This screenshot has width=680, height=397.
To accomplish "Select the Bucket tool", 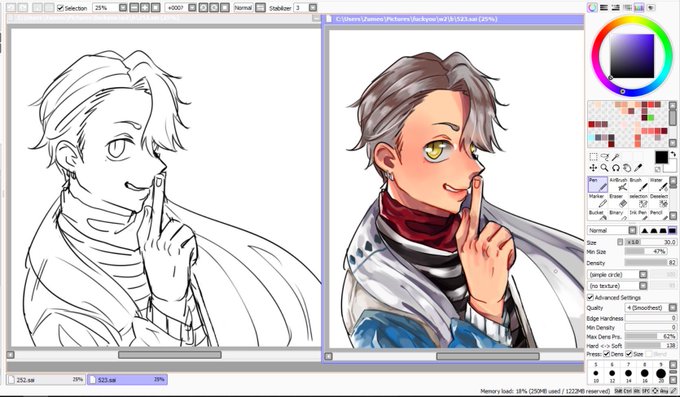I will [x=598, y=215].
